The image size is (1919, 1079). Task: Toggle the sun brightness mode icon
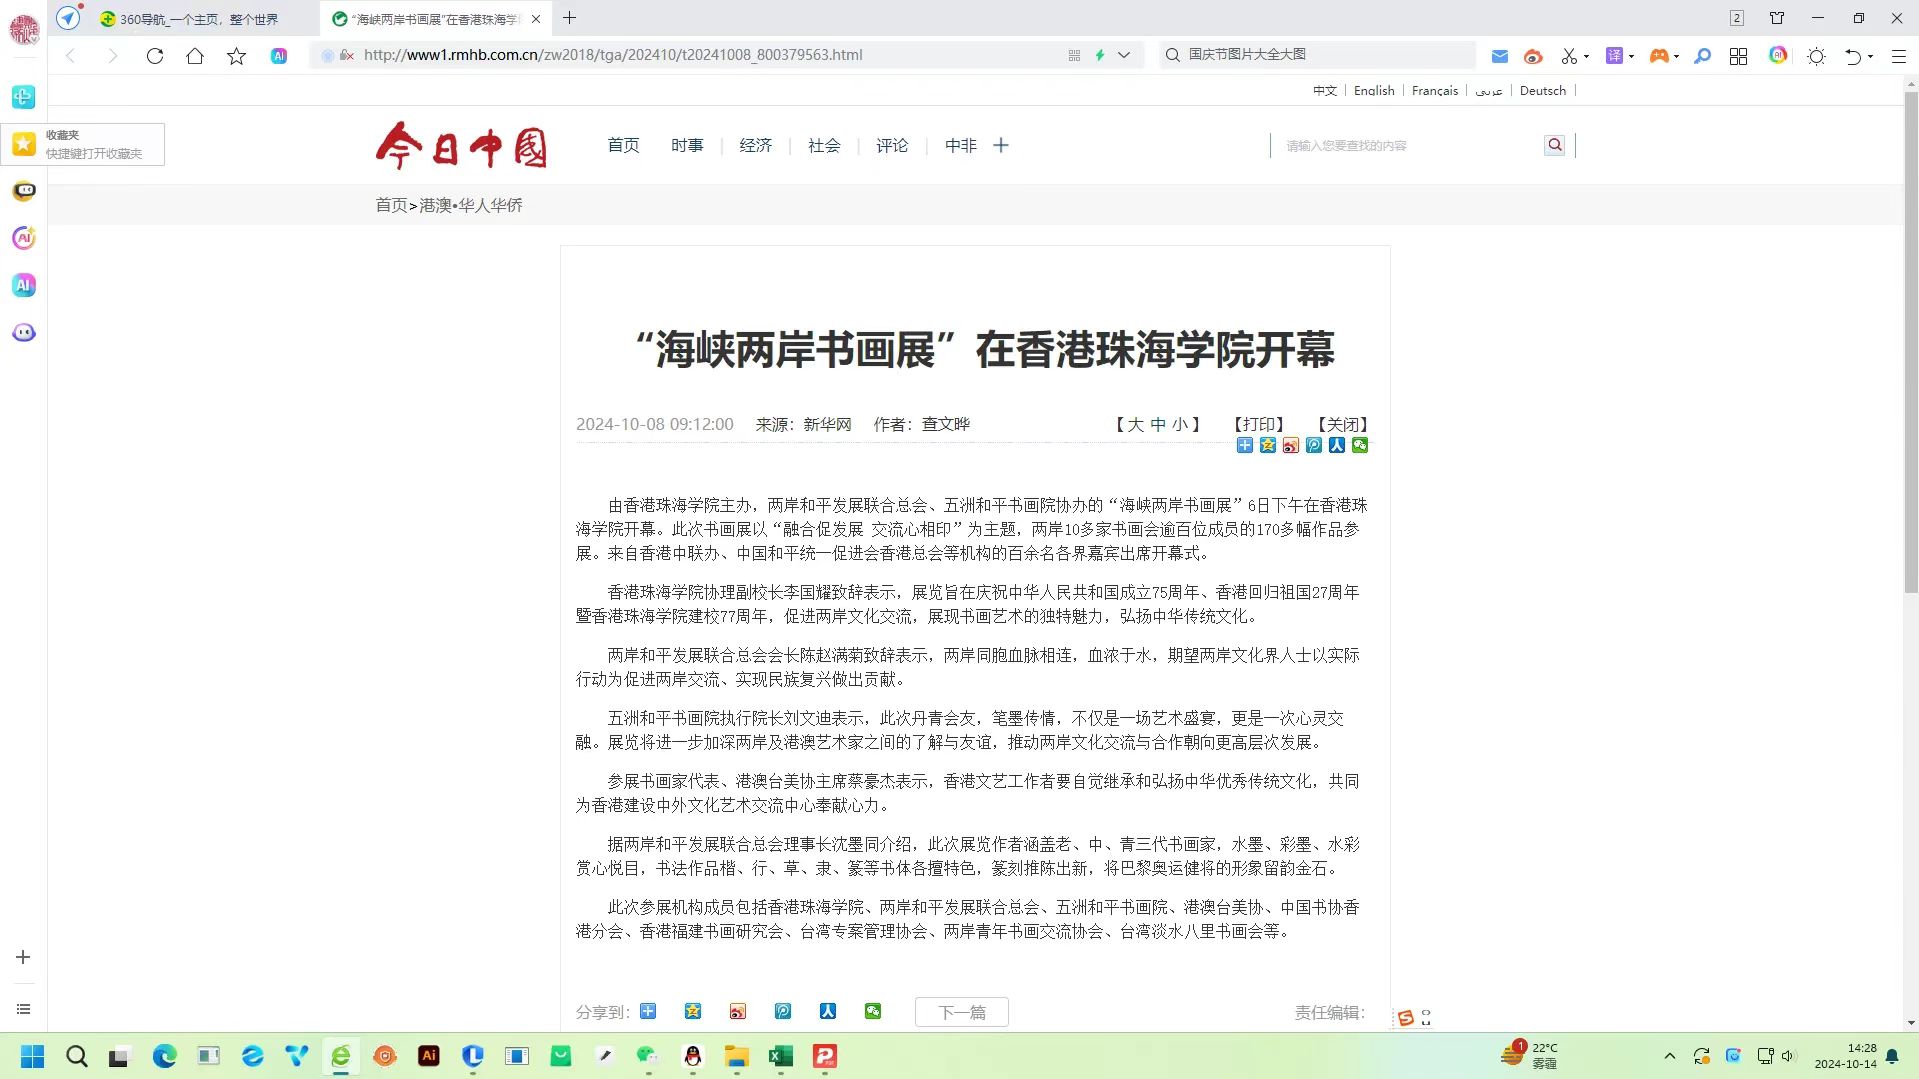coord(1817,56)
